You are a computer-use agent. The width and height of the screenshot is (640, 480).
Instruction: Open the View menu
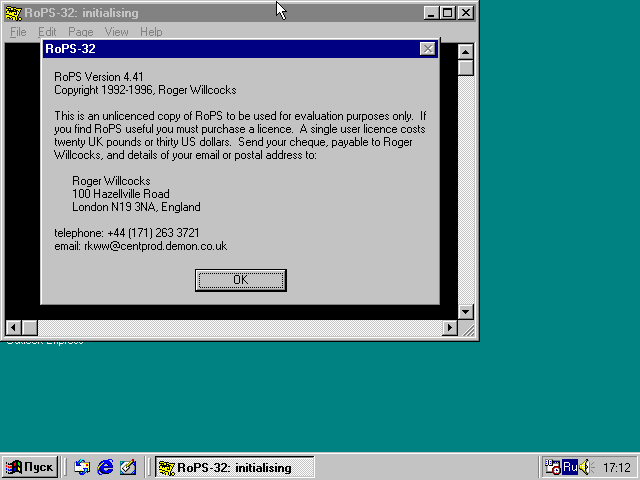coord(116,32)
